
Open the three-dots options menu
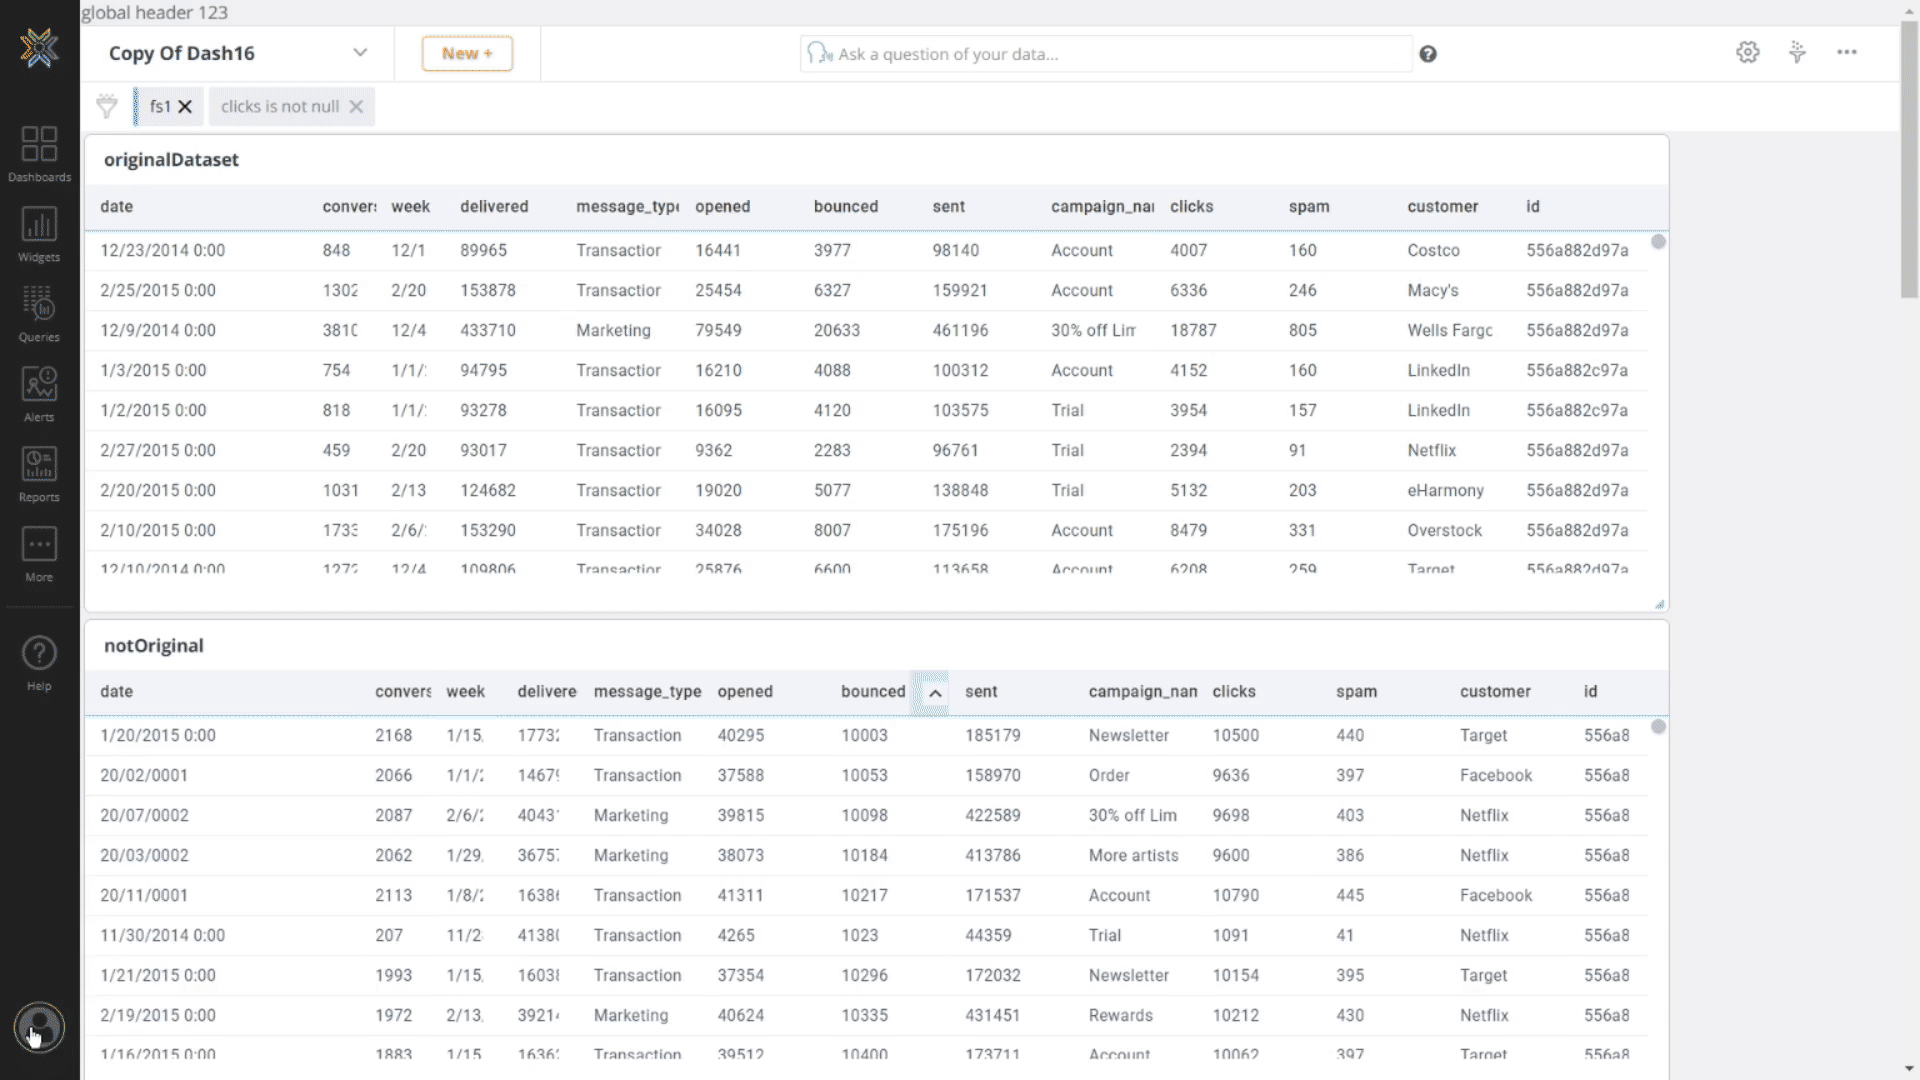[x=1846, y=53]
